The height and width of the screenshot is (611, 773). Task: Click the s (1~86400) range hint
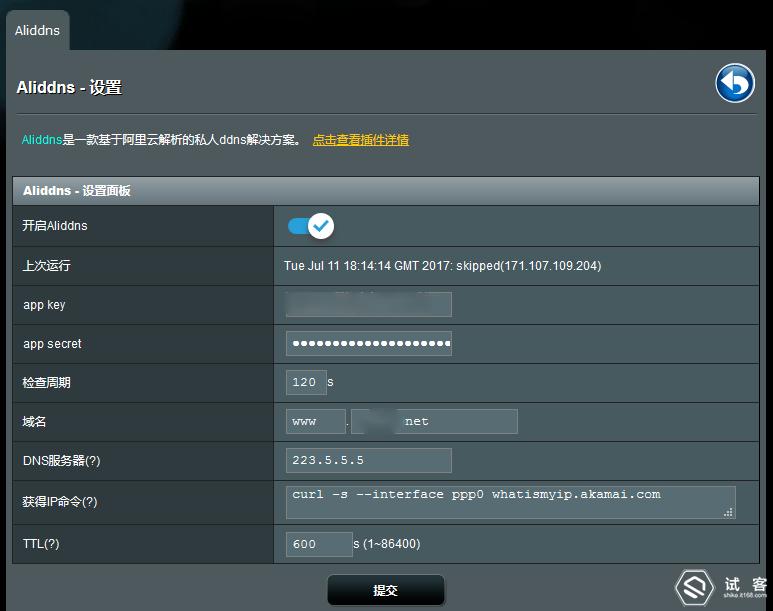pos(386,544)
